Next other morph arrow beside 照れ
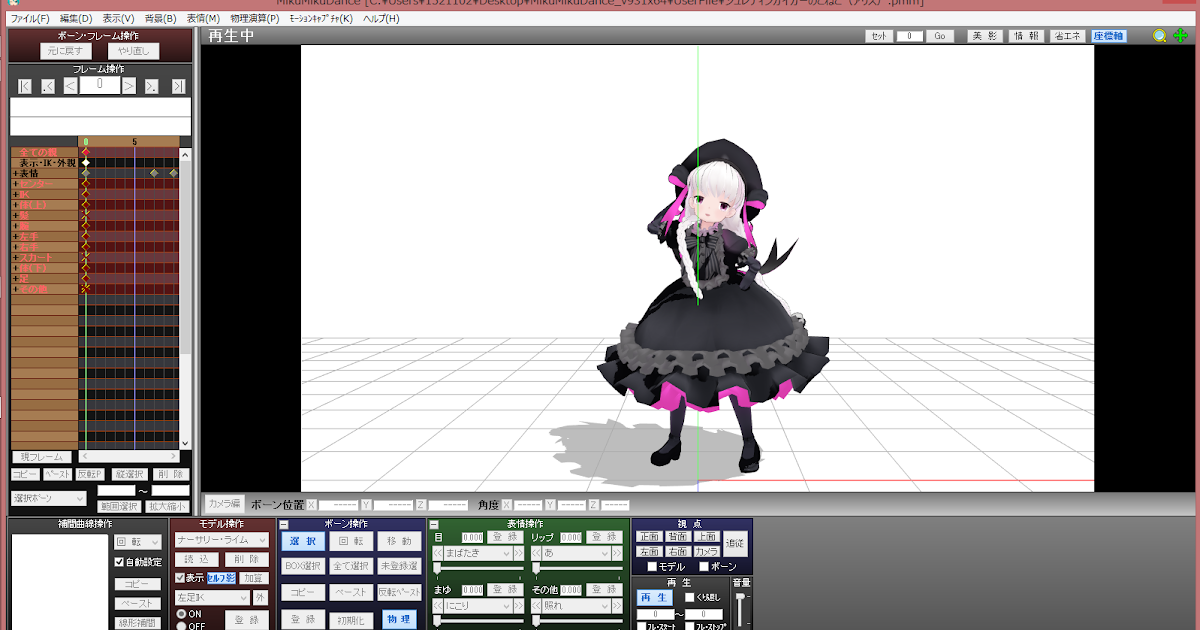The width and height of the screenshot is (1200, 630). (618, 605)
